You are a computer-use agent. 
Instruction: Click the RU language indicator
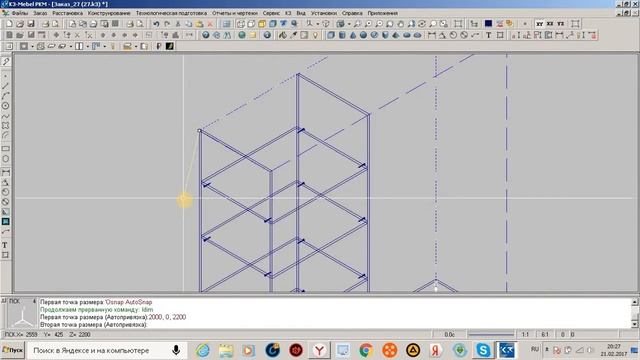coord(535,349)
